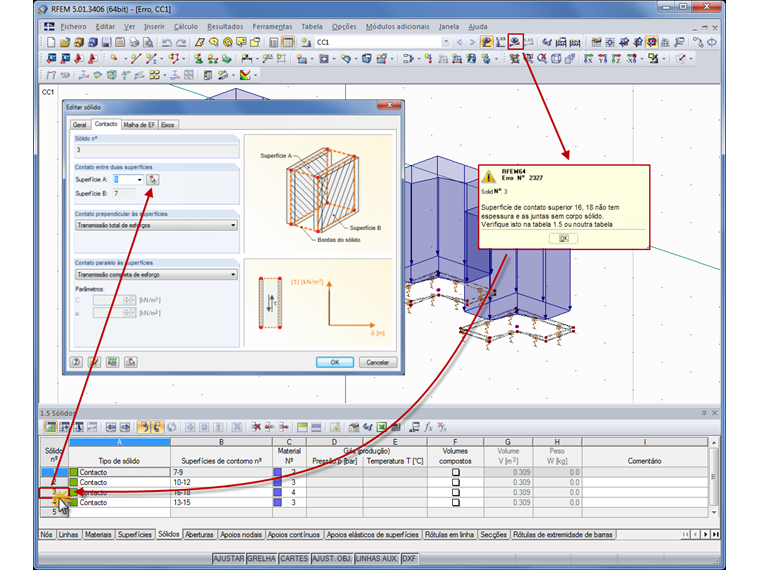Open the Superfície A dropdown
Viewport: 760px width, 570px height.
click(140, 180)
